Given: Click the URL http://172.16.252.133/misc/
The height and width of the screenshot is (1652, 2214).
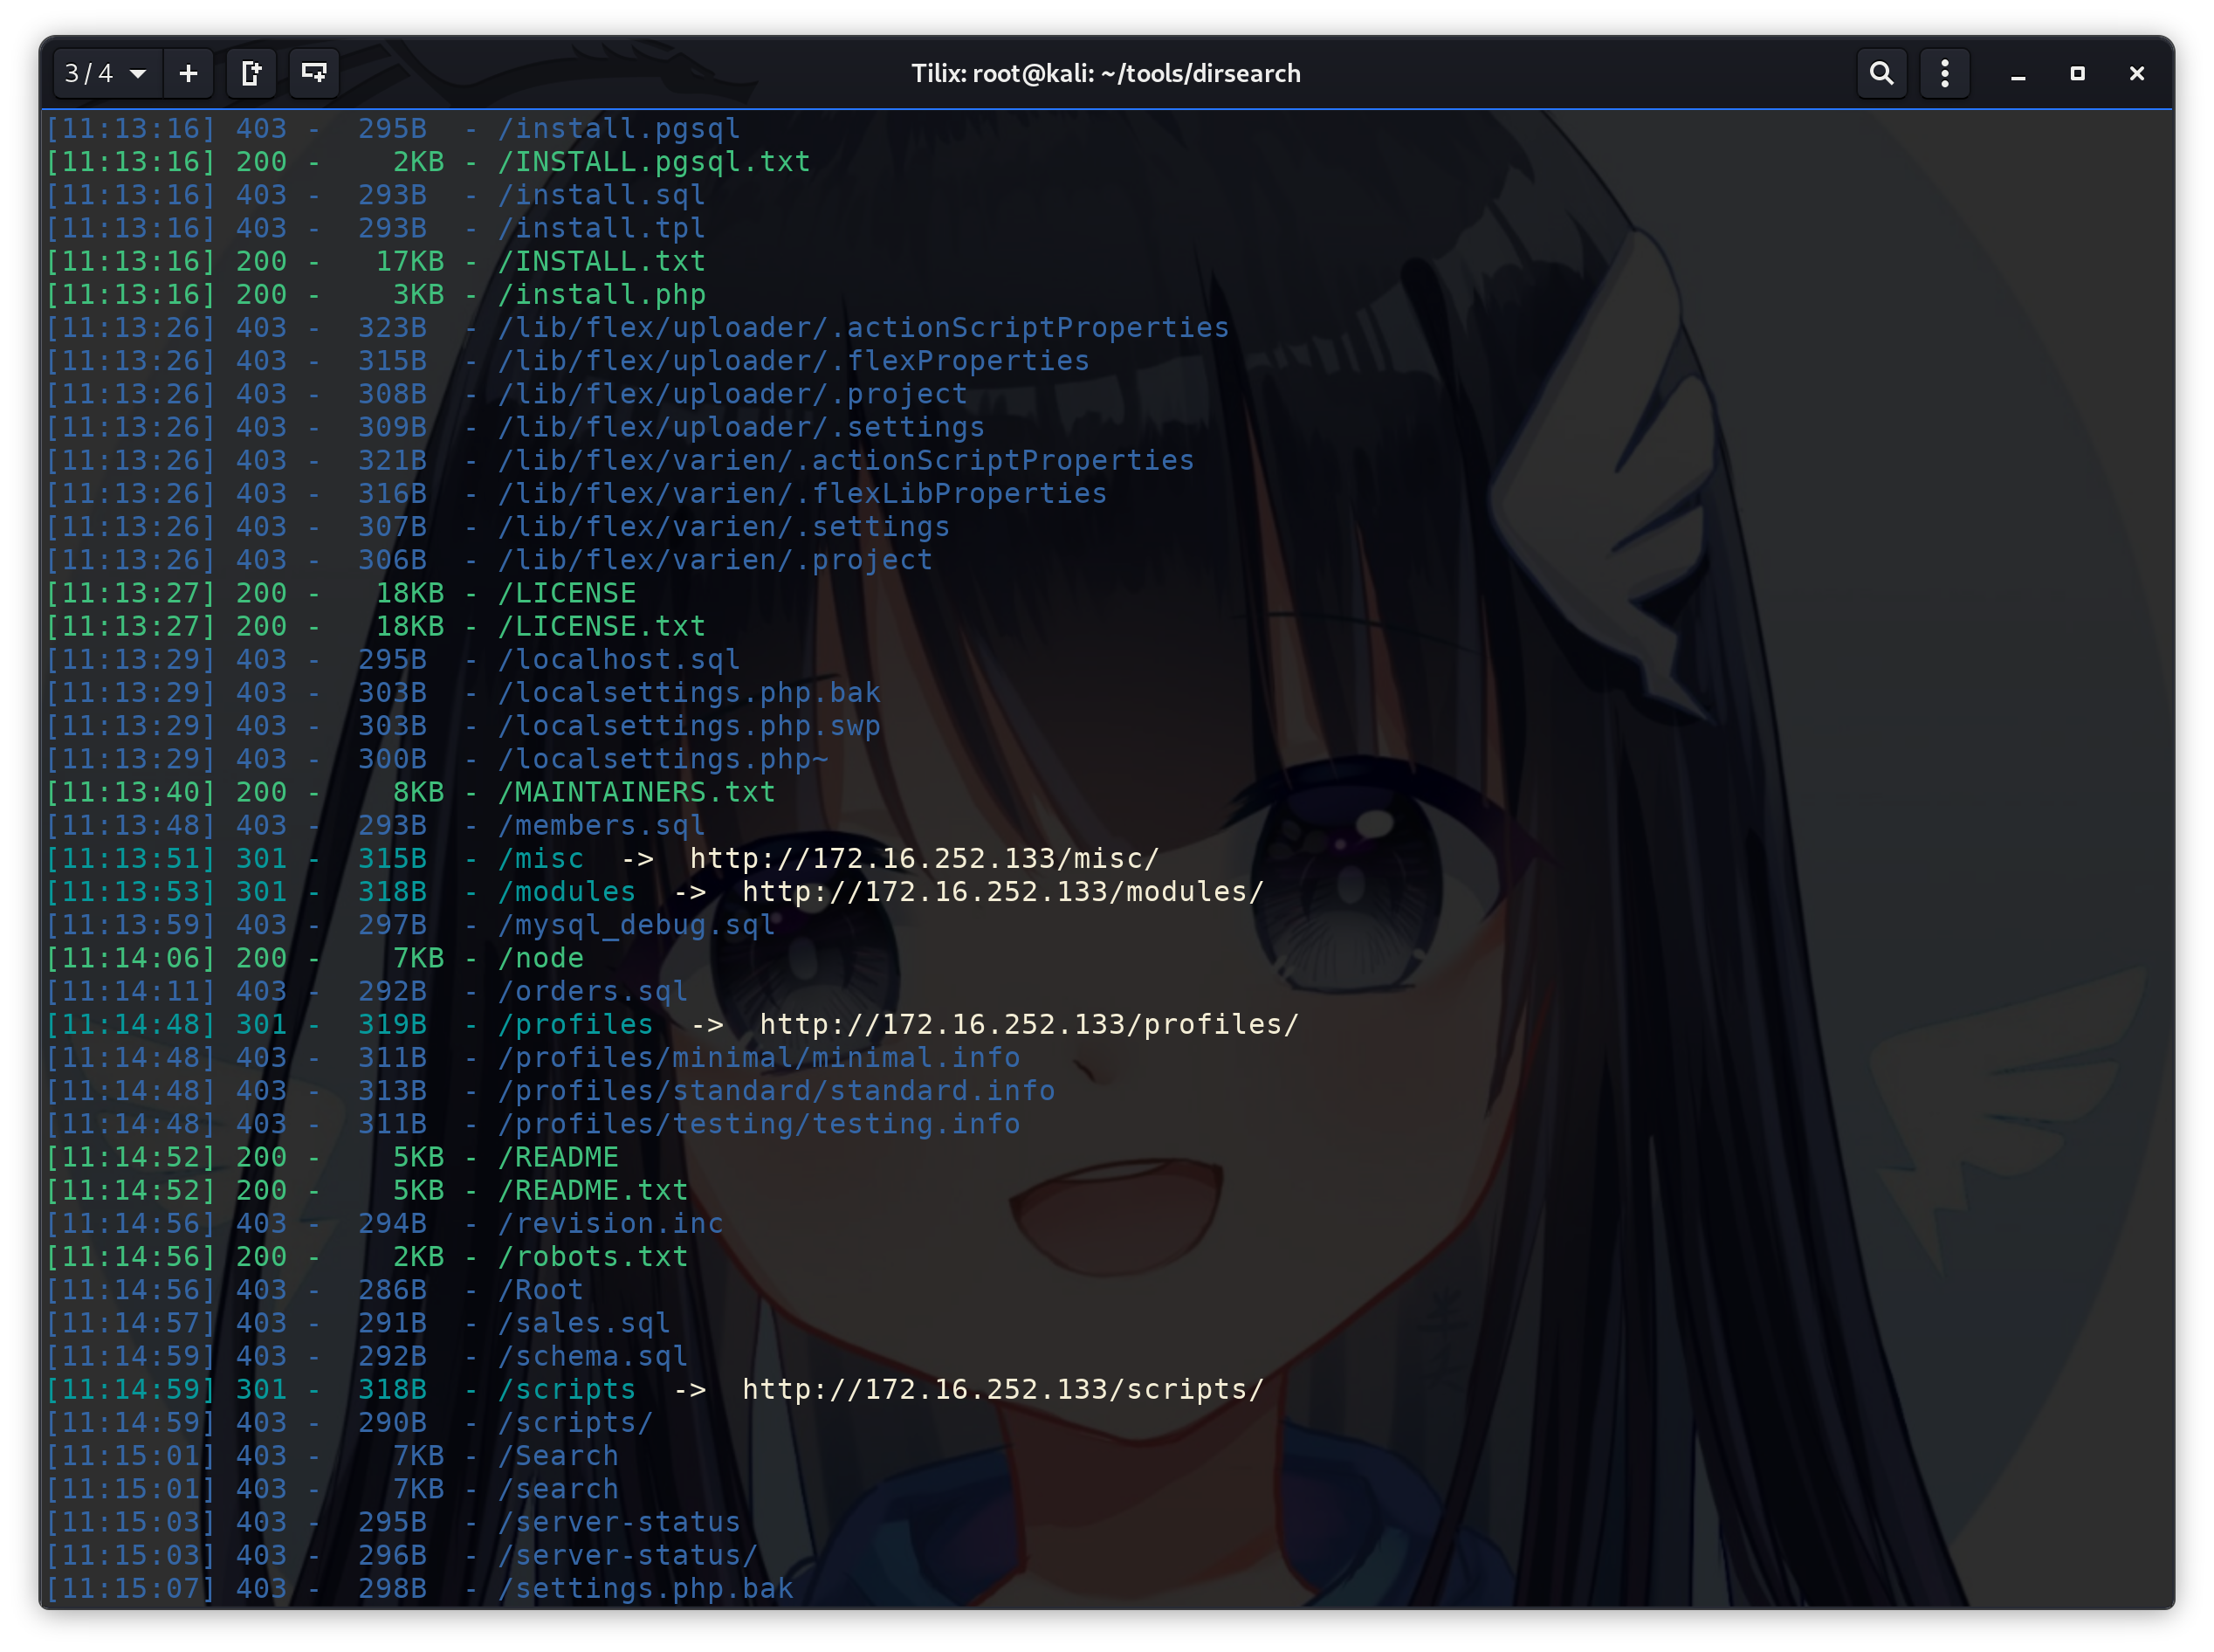Looking at the screenshot, I should coord(924,858).
